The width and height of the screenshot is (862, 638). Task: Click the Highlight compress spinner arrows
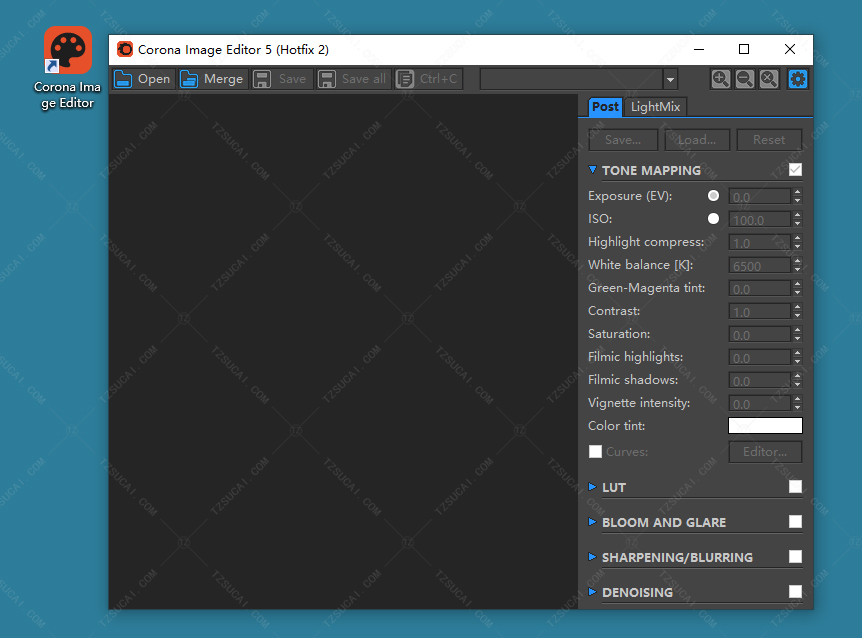click(797, 242)
